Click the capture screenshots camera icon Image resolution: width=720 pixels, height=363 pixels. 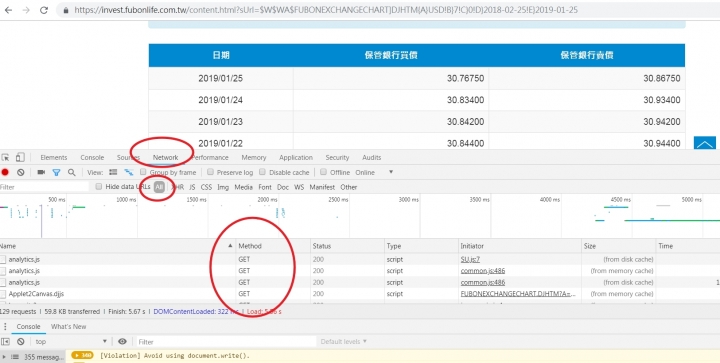(41, 172)
